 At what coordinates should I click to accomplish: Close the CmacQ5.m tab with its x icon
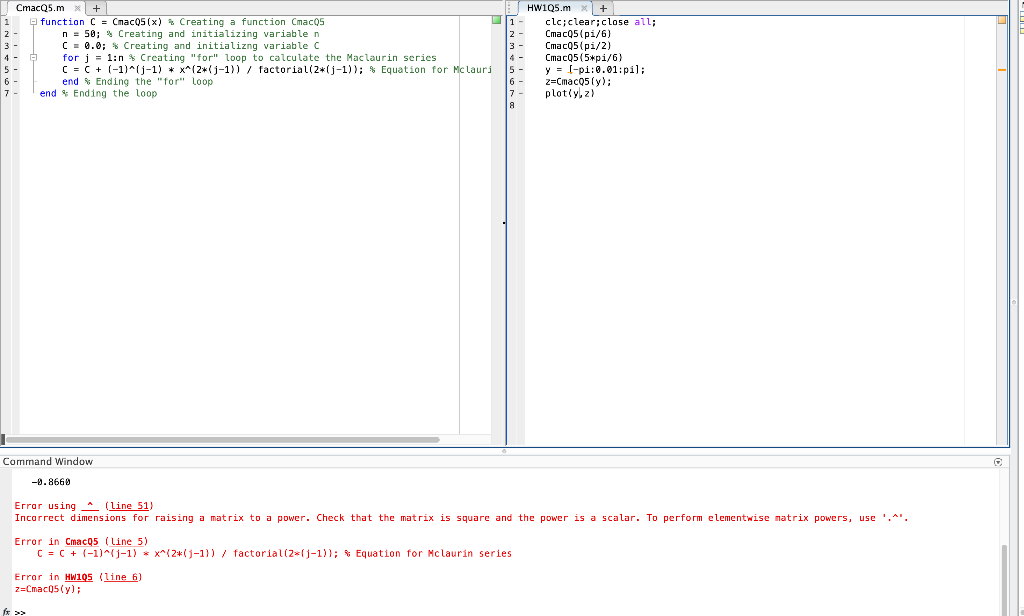point(77,6)
